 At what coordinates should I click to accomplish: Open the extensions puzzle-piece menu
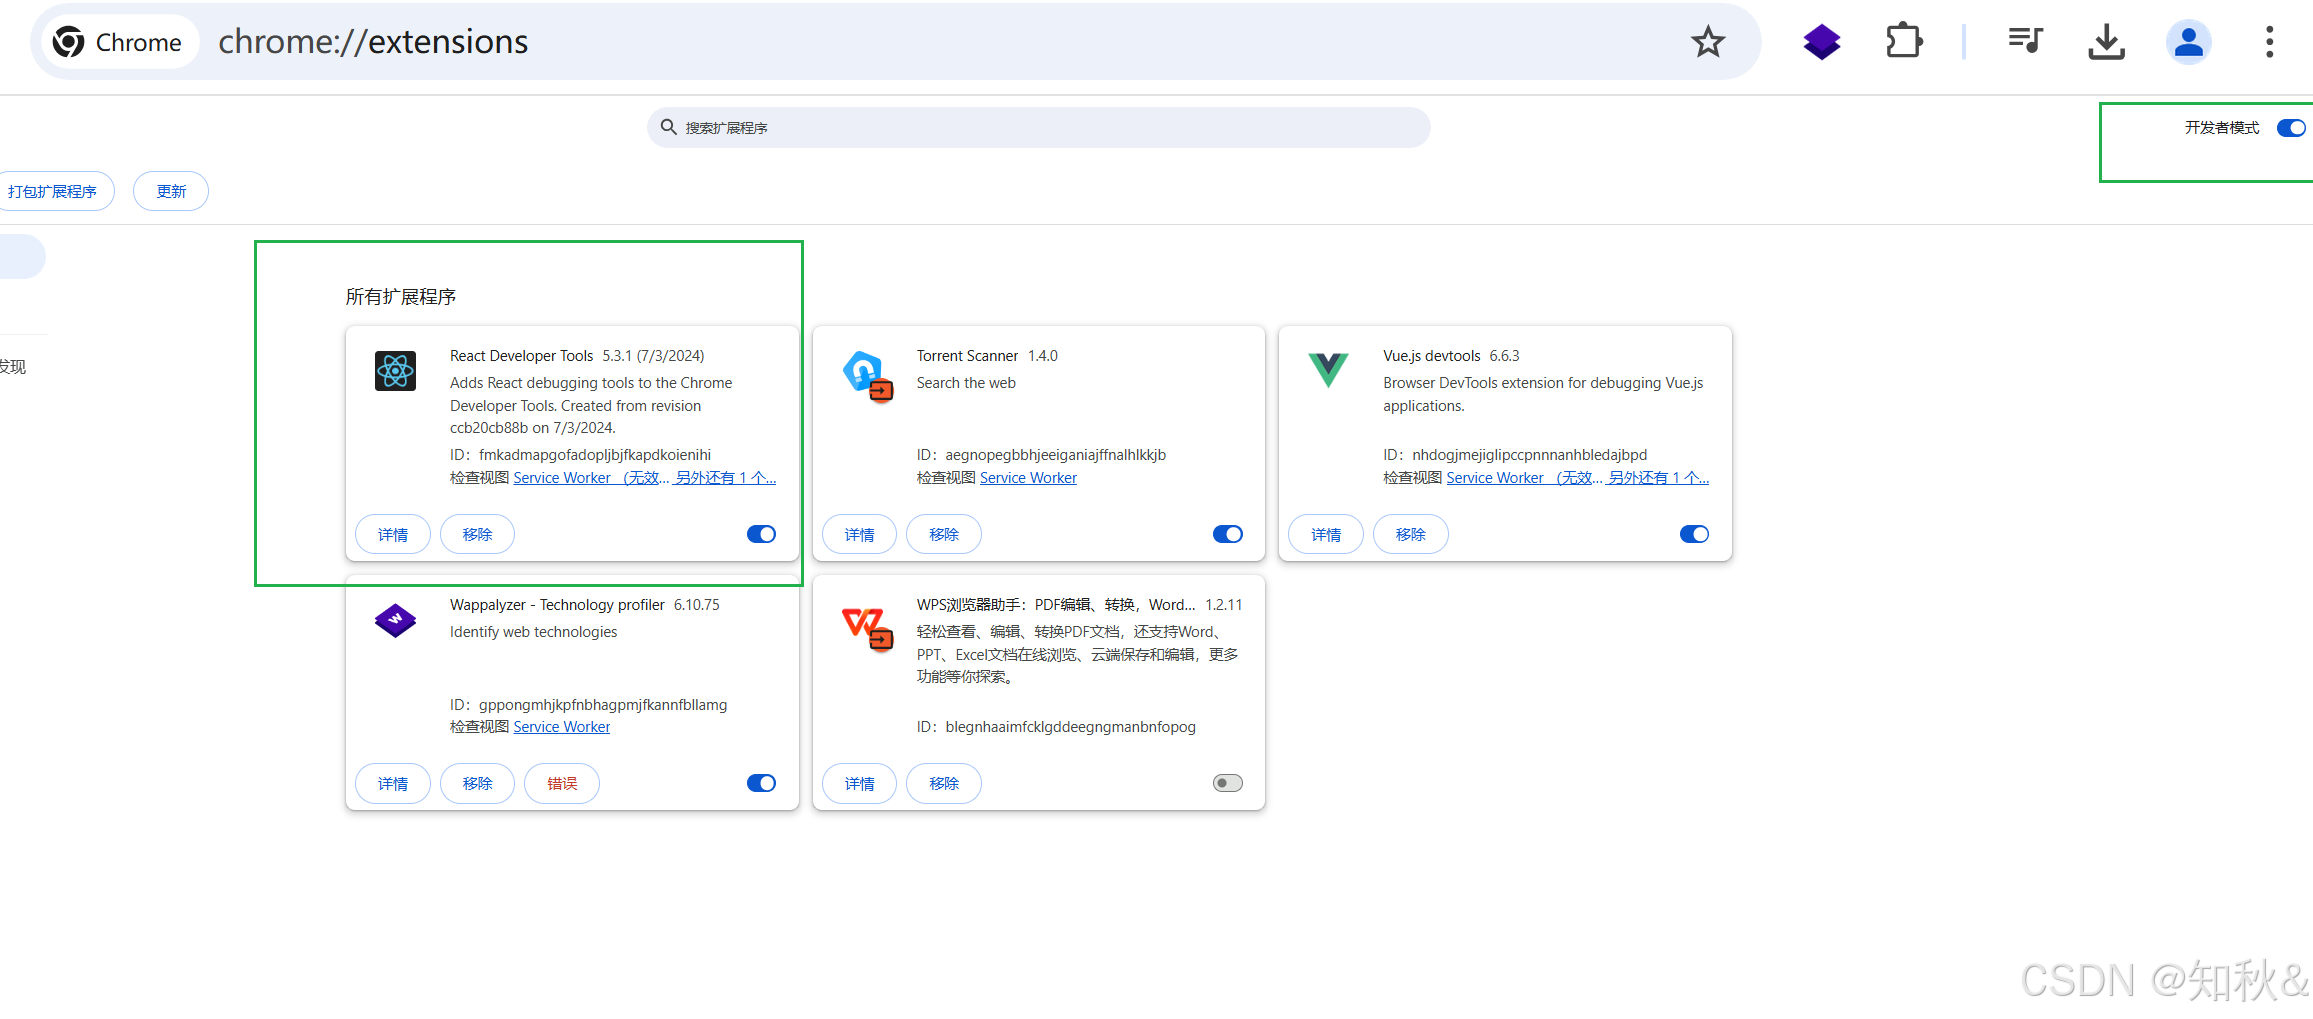pyautogui.click(x=1903, y=42)
